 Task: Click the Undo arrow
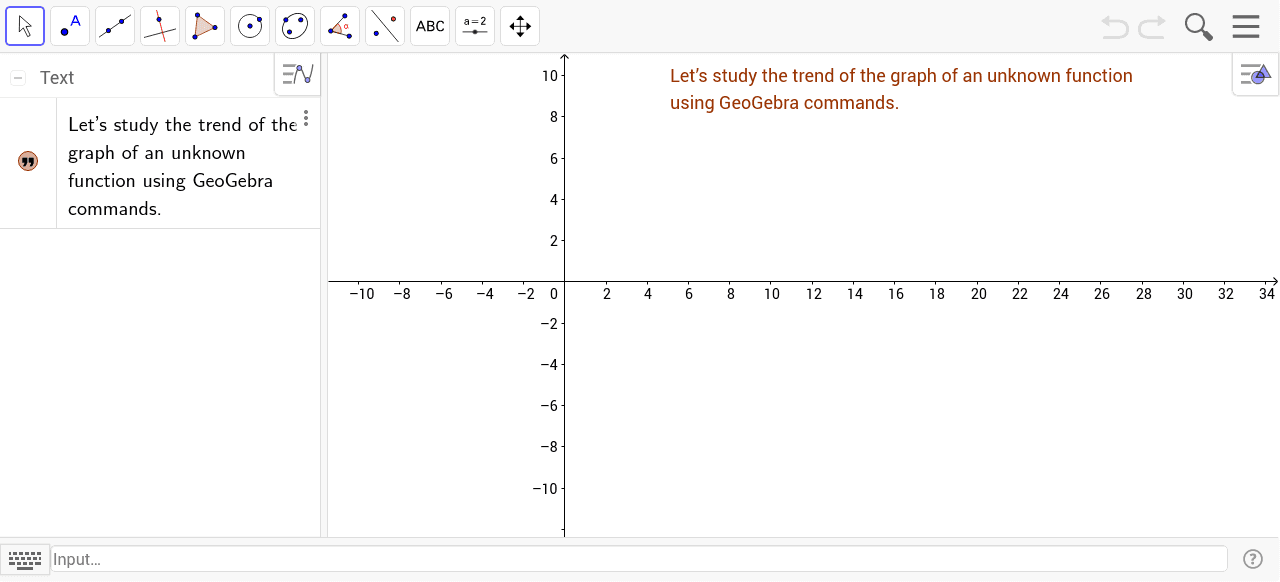click(1115, 27)
